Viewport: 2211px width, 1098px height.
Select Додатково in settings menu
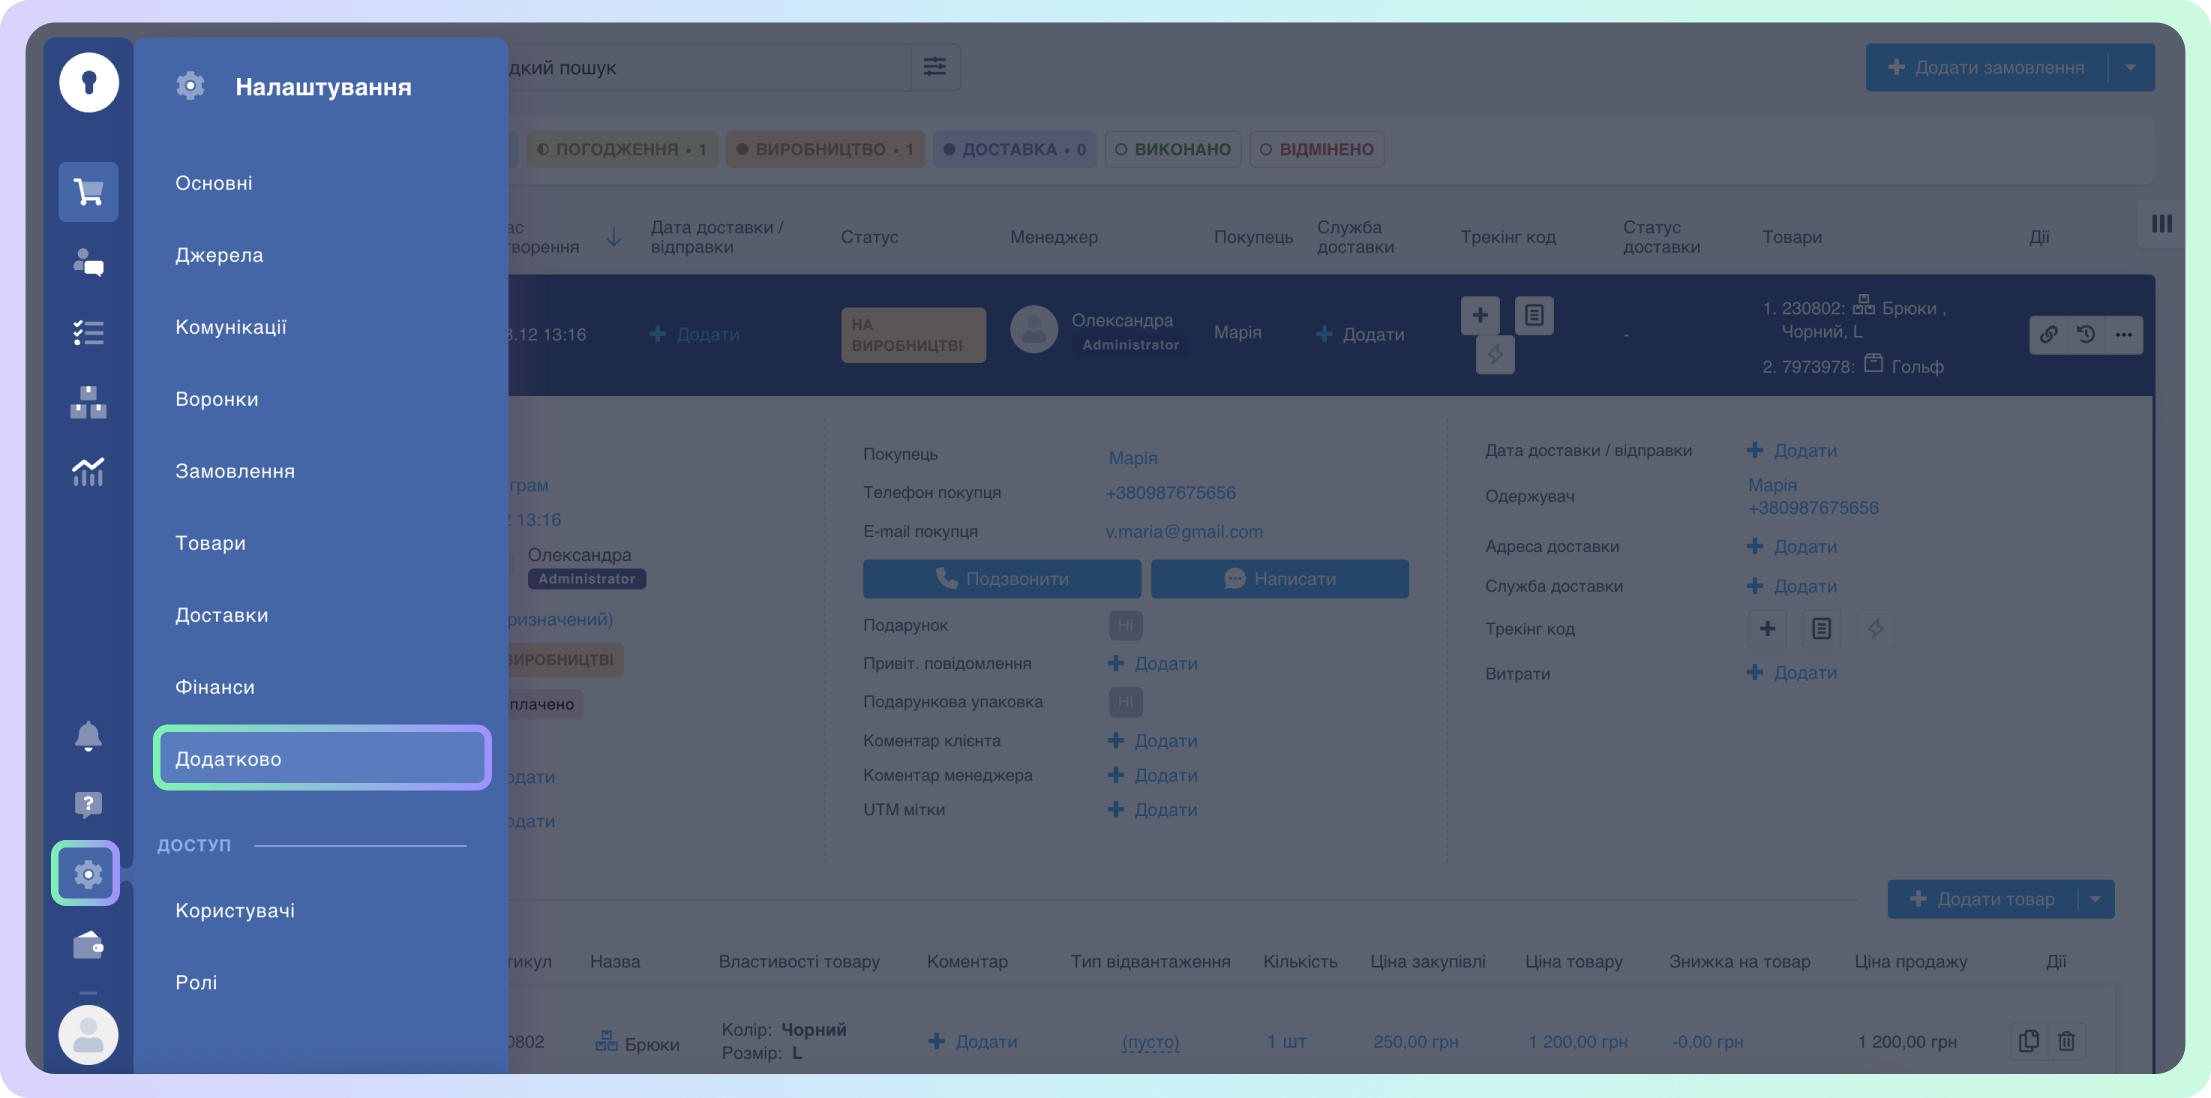coord(321,758)
